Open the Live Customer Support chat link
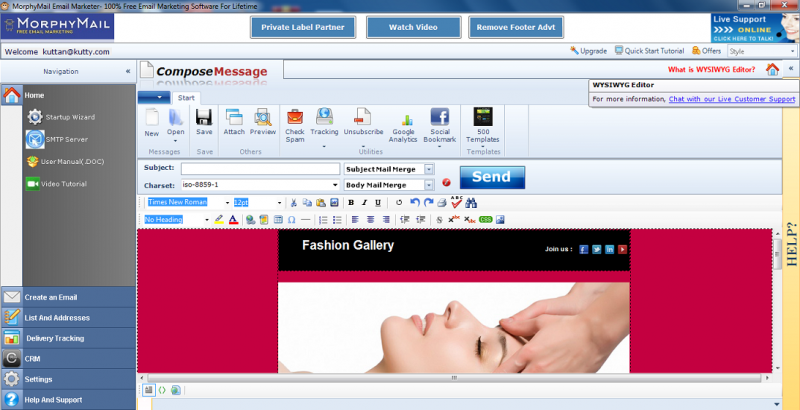This screenshot has height=410, width=800. (x=731, y=99)
